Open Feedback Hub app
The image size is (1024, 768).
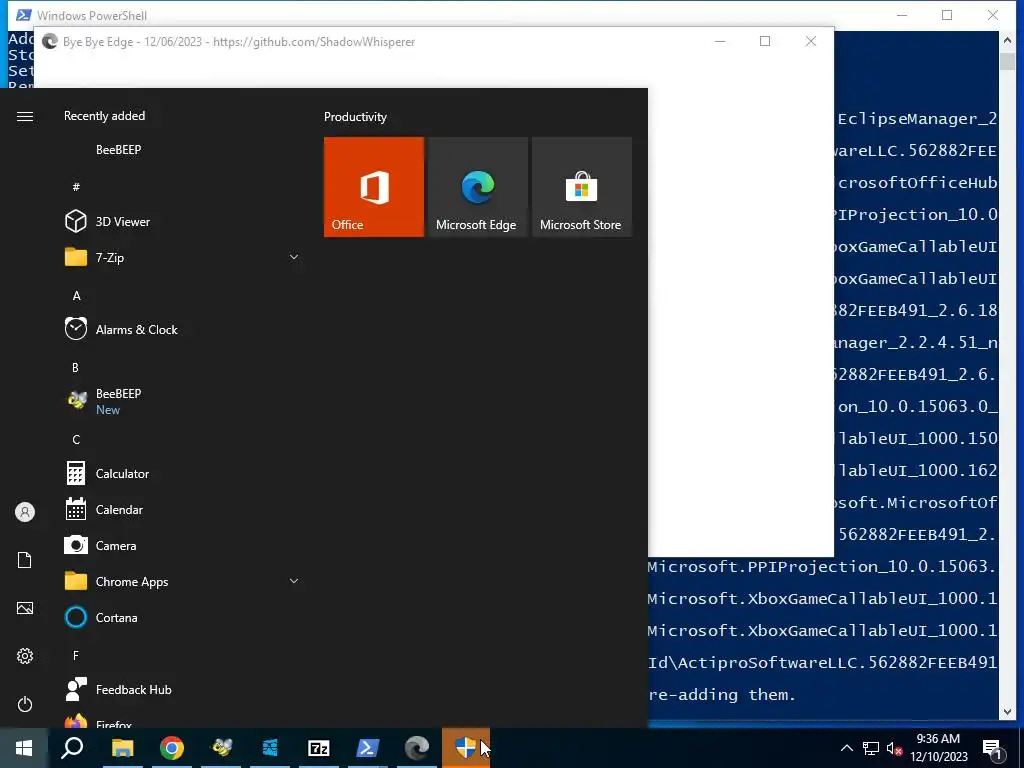[x=182, y=689]
